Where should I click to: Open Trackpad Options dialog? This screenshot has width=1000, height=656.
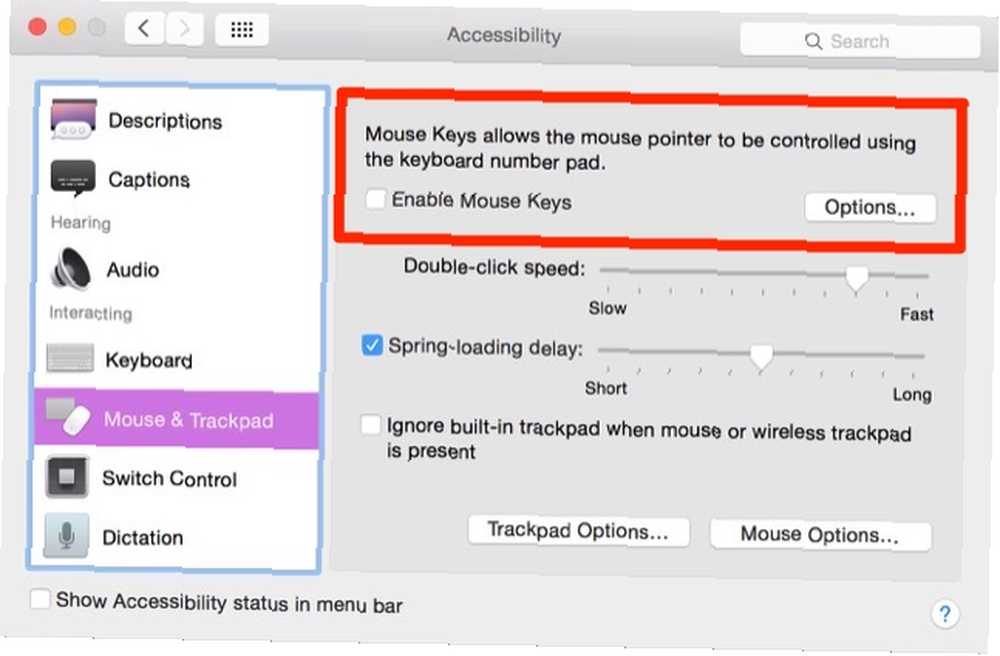578,530
